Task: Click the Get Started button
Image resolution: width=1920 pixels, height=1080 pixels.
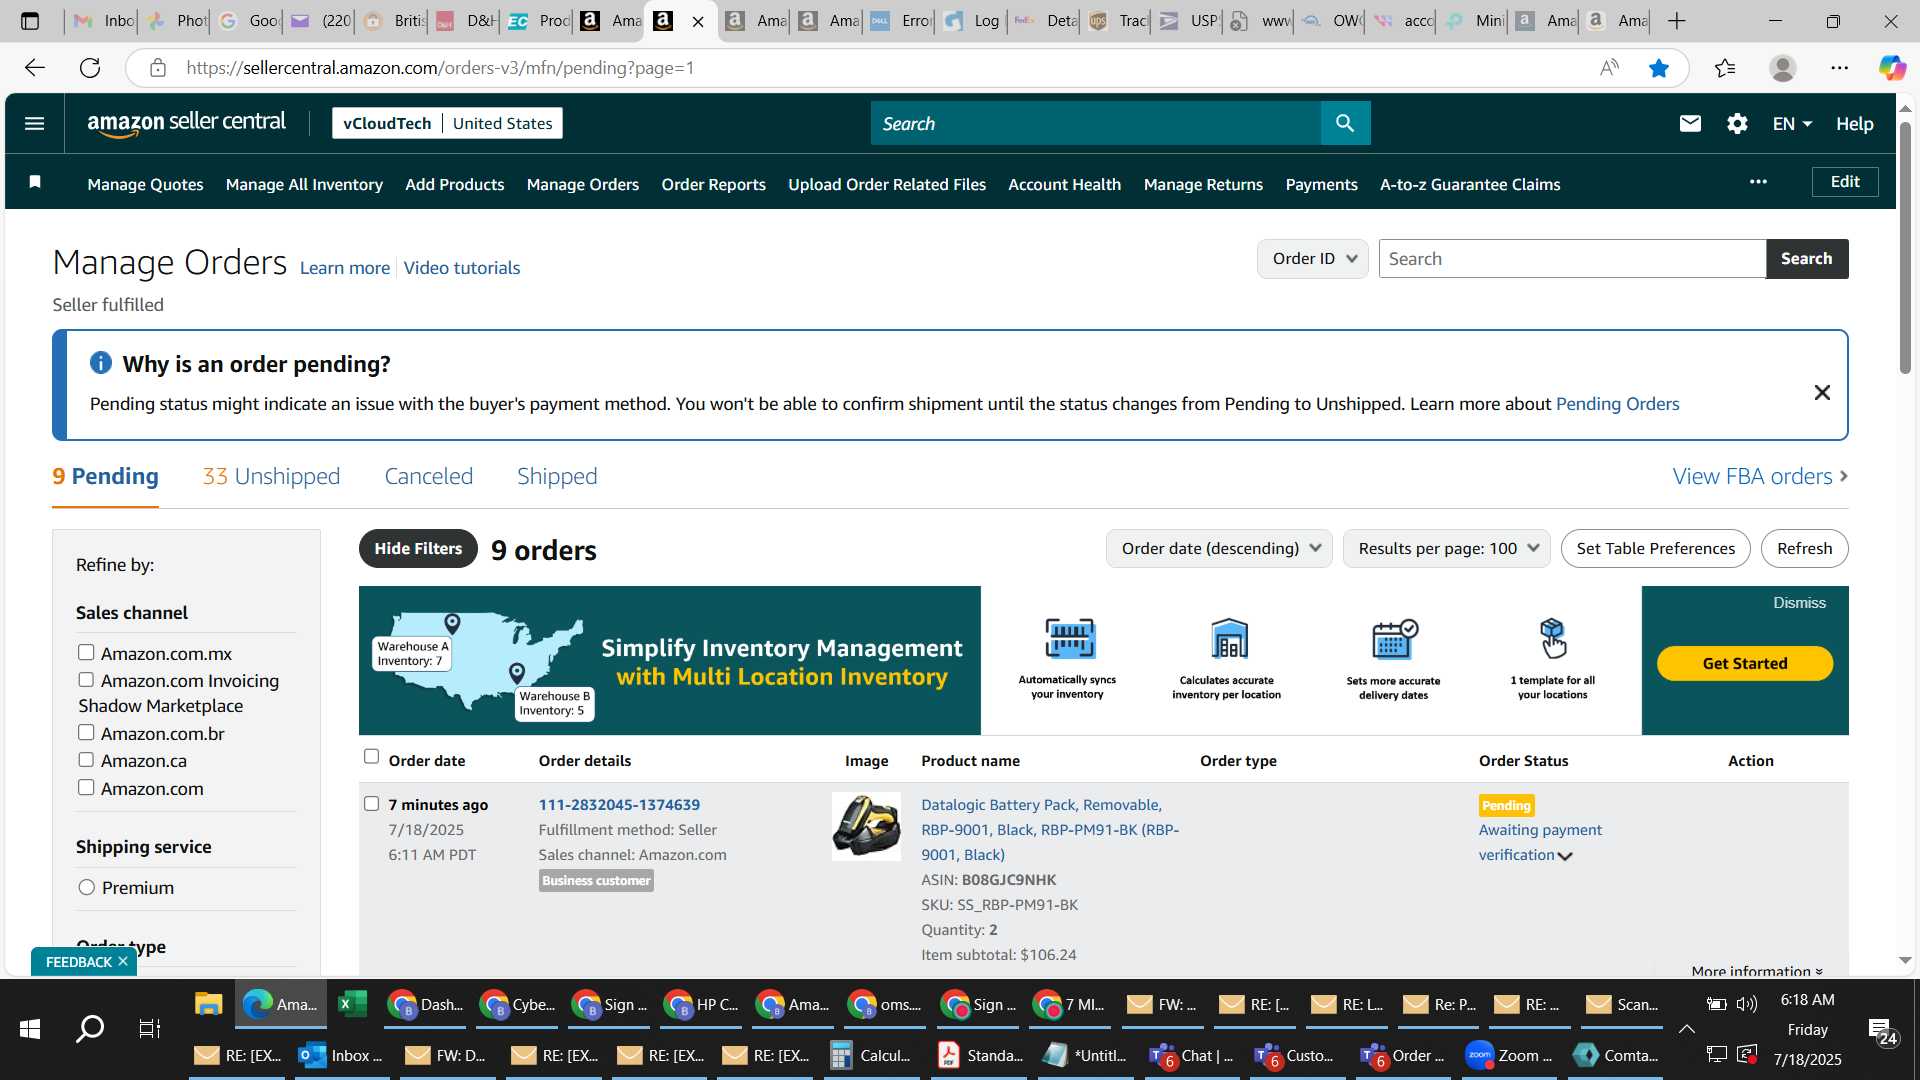Action: [1745, 663]
